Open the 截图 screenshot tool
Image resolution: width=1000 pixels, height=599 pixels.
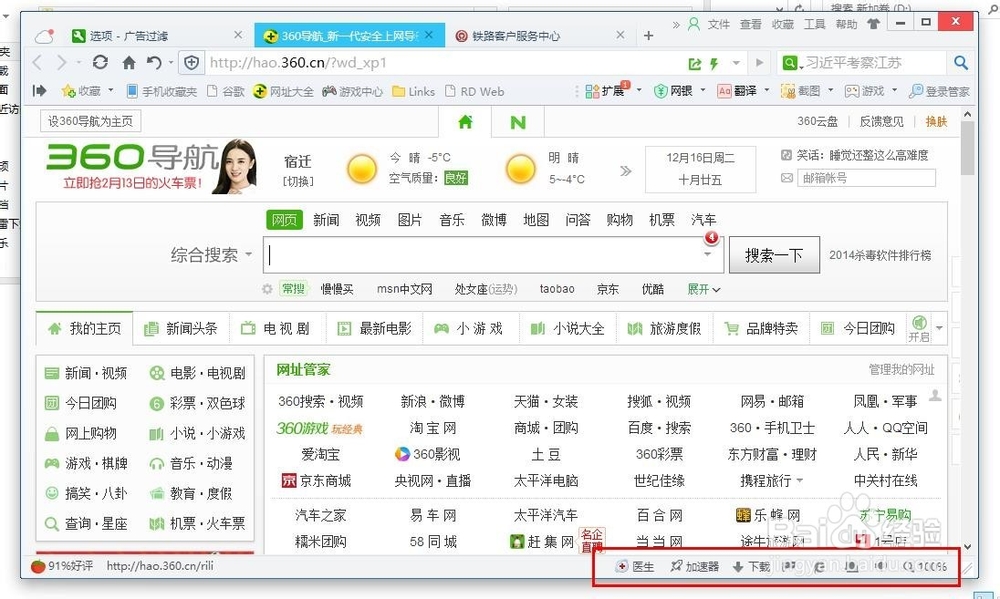pos(801,91)
